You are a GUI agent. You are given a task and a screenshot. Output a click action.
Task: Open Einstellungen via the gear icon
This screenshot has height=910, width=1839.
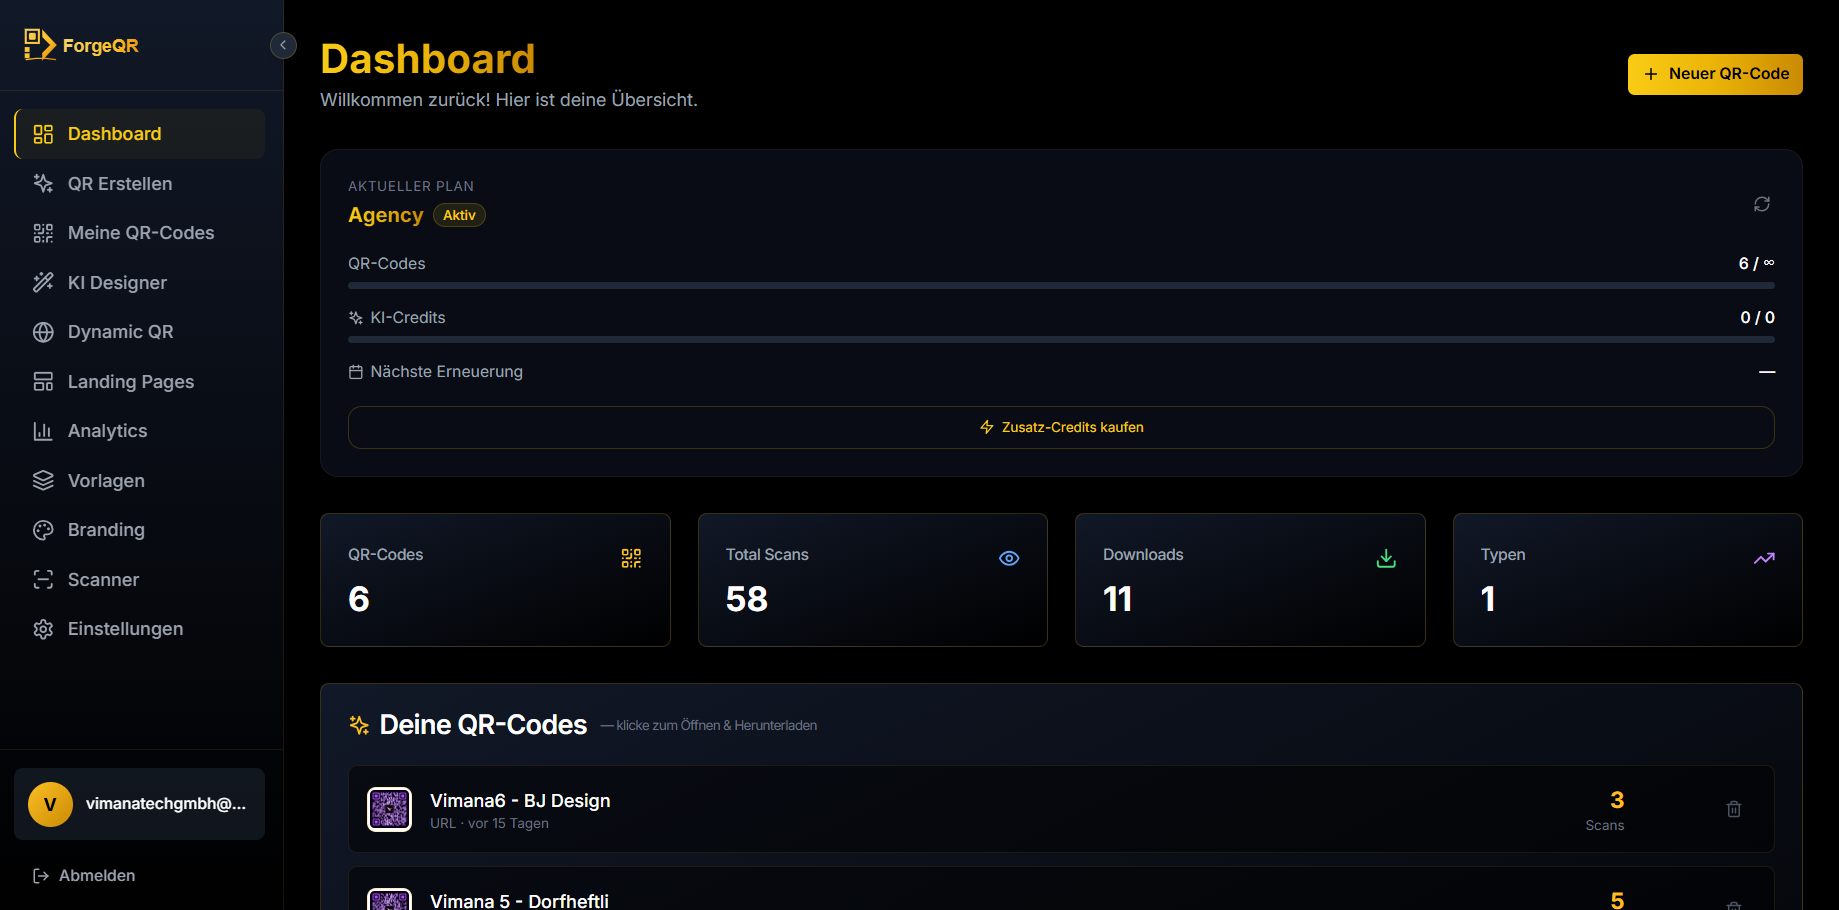pyautogui.click(x=43, y=629)
